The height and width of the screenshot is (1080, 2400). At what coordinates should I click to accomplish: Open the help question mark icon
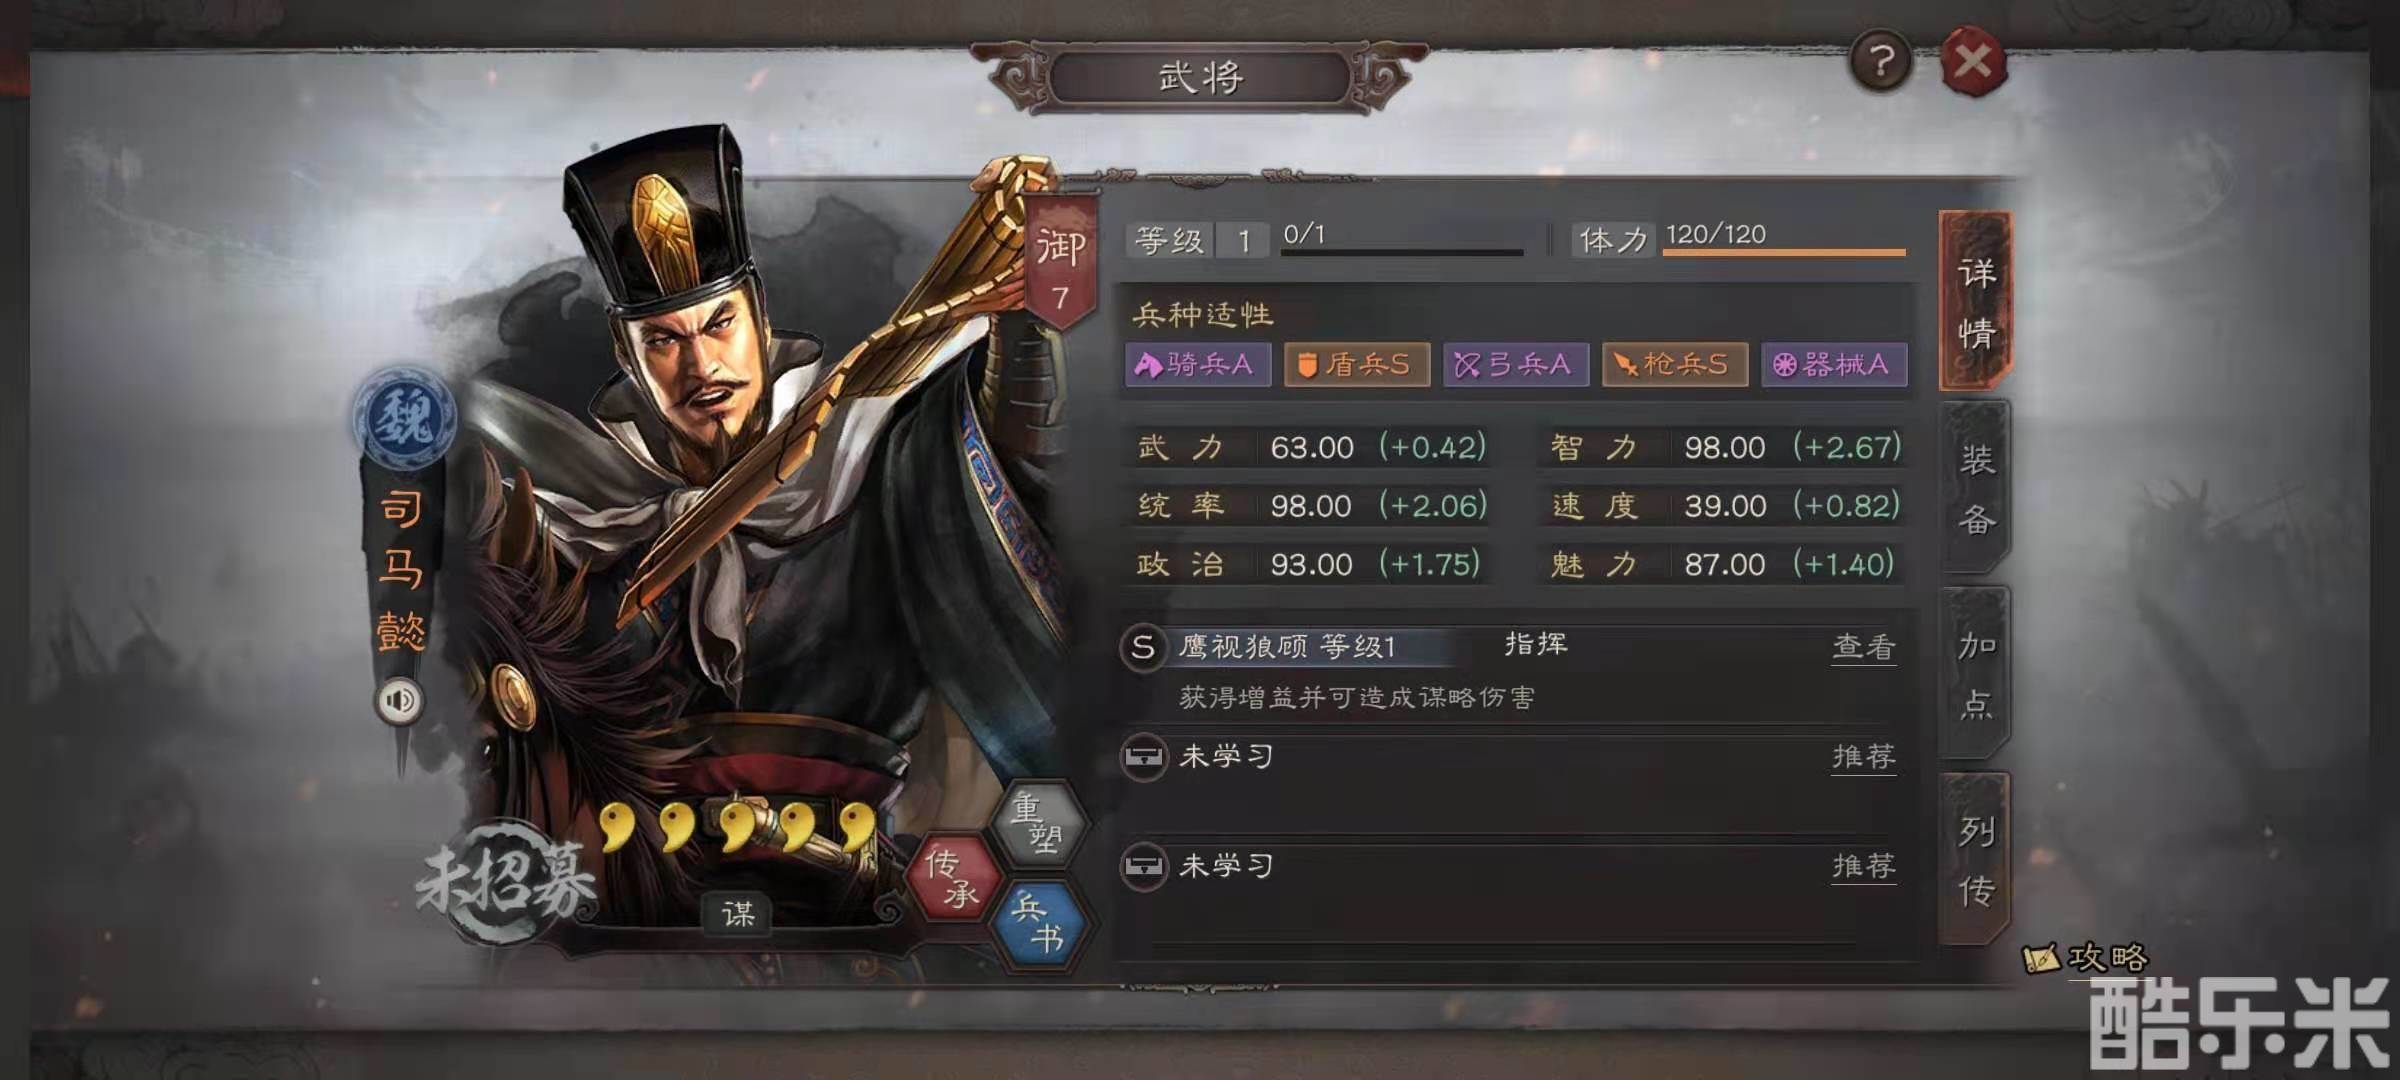1881,62
